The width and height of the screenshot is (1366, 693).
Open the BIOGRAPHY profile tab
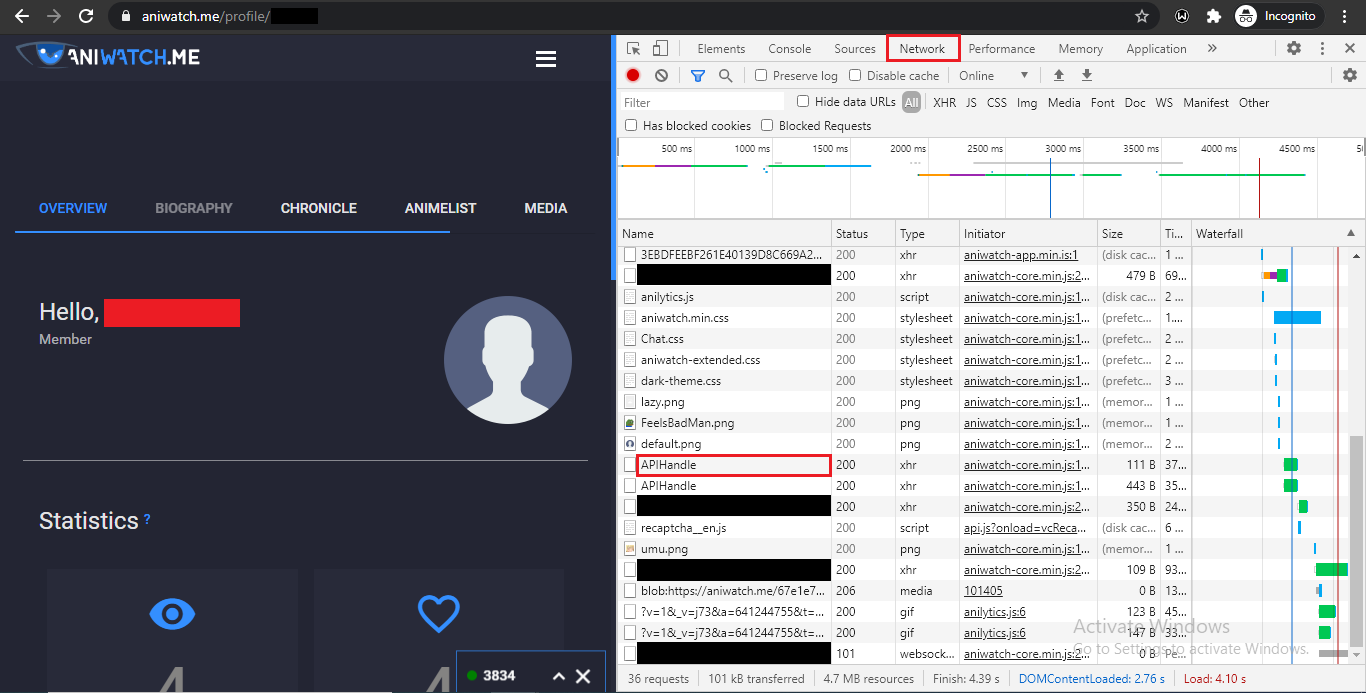coord(194,208)
